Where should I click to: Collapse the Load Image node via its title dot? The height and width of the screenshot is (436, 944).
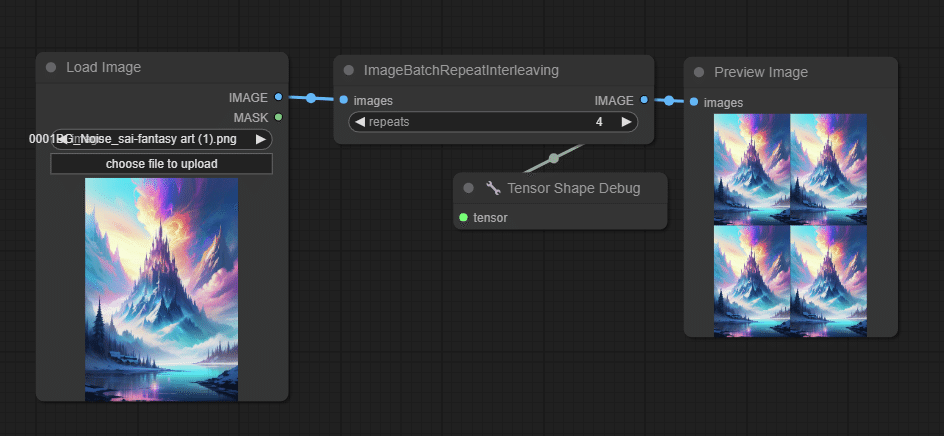click(51, 68)
